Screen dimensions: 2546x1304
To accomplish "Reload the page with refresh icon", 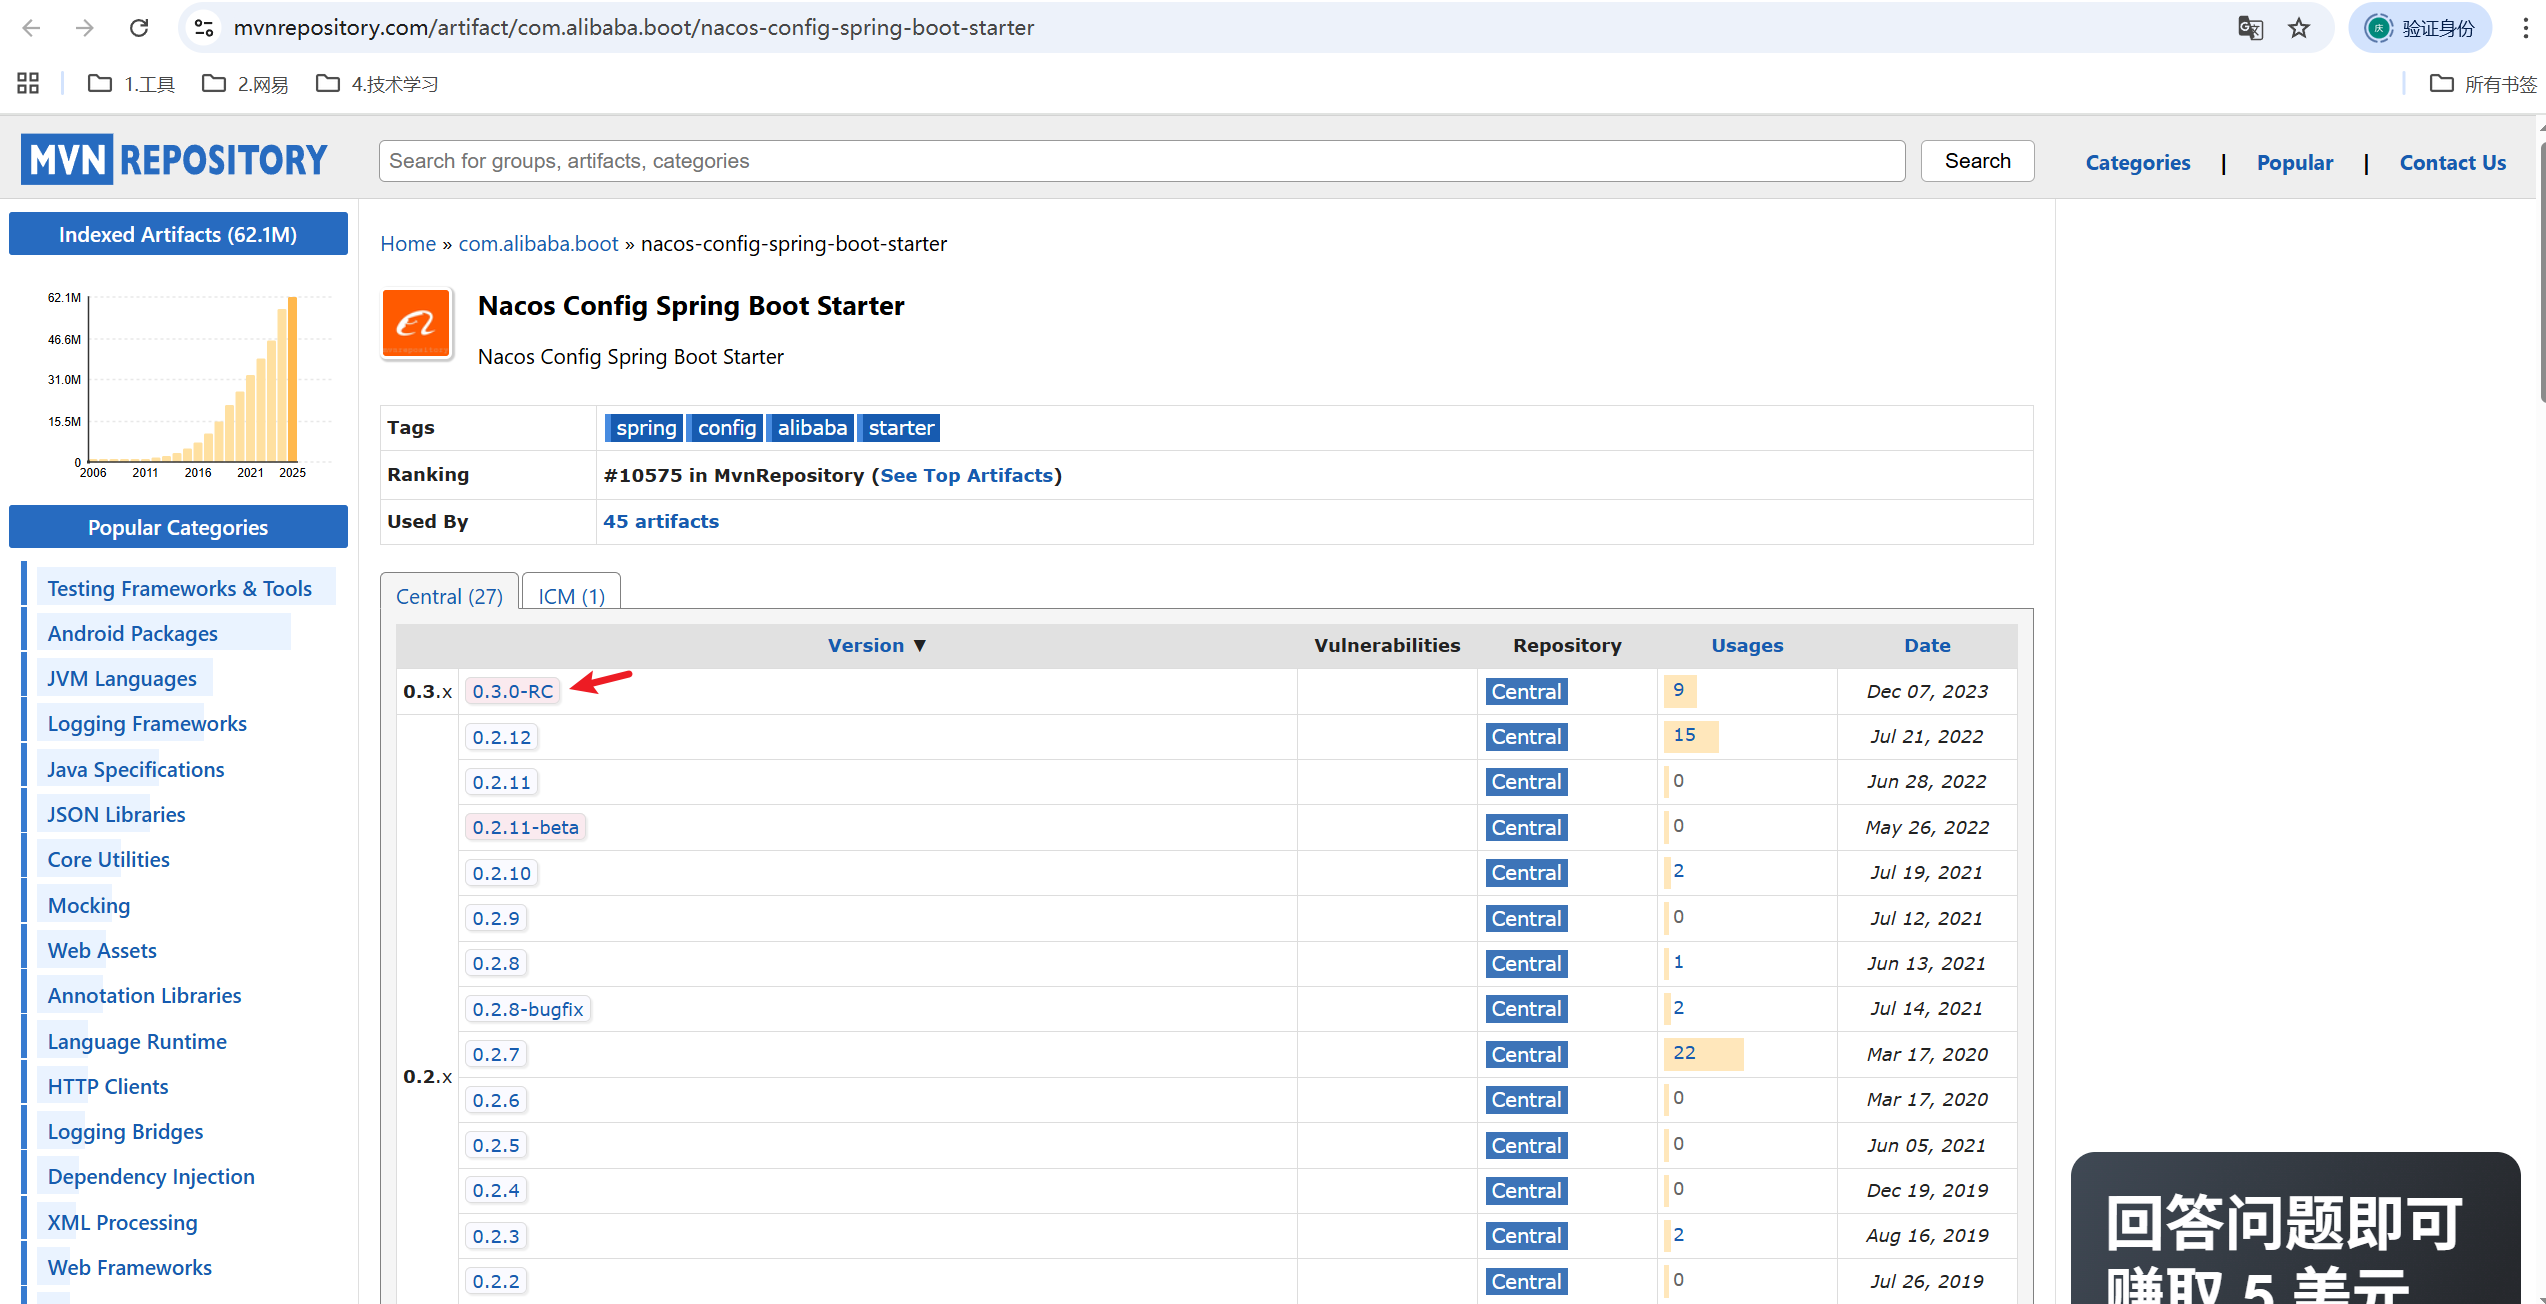I will pos(139,28).
